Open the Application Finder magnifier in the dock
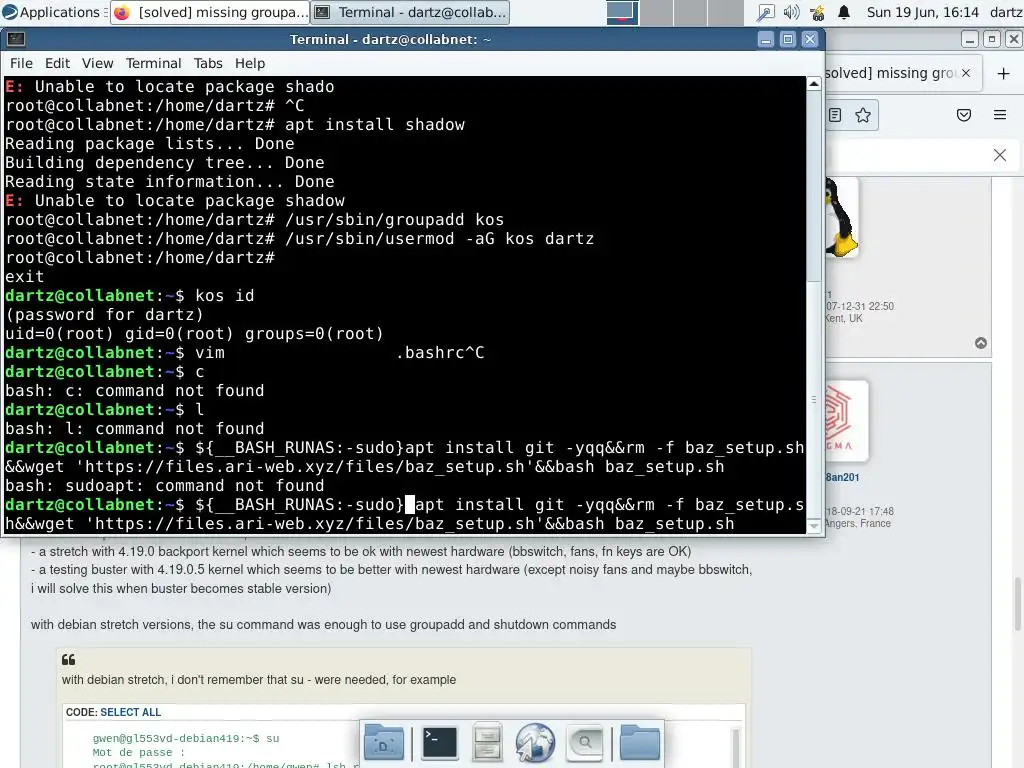The height and width of the screenshot is (768, 1024). pos(584,743)
